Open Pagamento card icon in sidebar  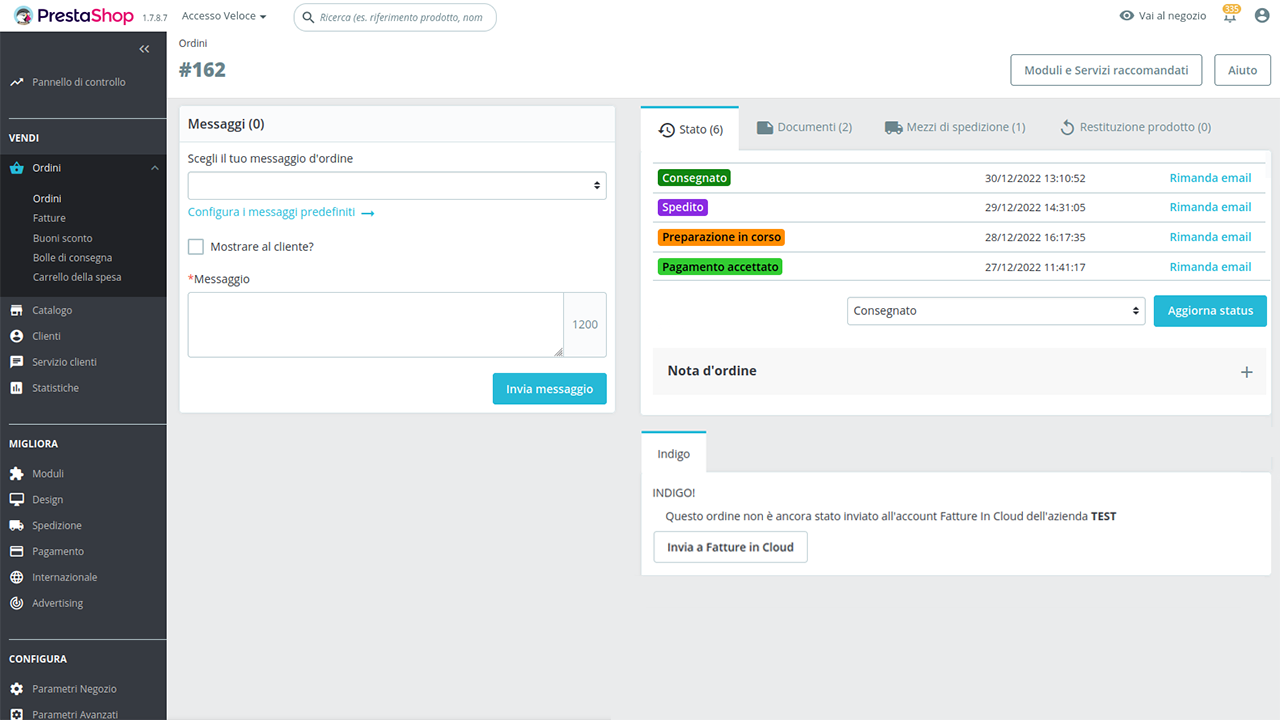coord(16,552)
